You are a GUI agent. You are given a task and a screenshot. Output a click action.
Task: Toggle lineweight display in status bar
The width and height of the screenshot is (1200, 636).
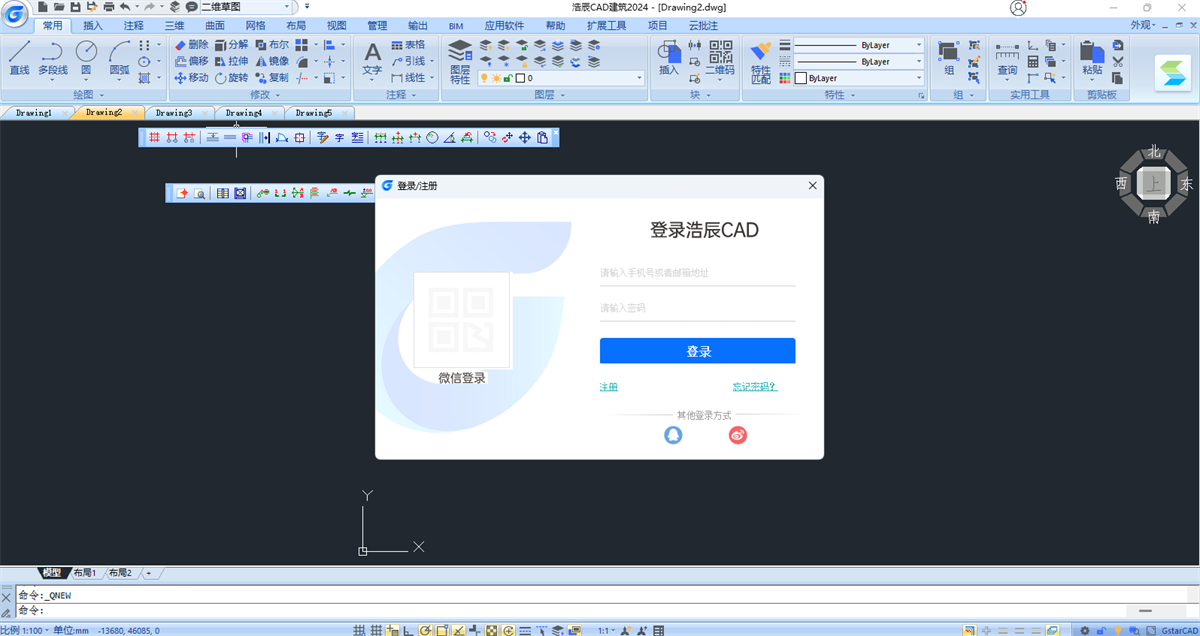click(525, 630)
